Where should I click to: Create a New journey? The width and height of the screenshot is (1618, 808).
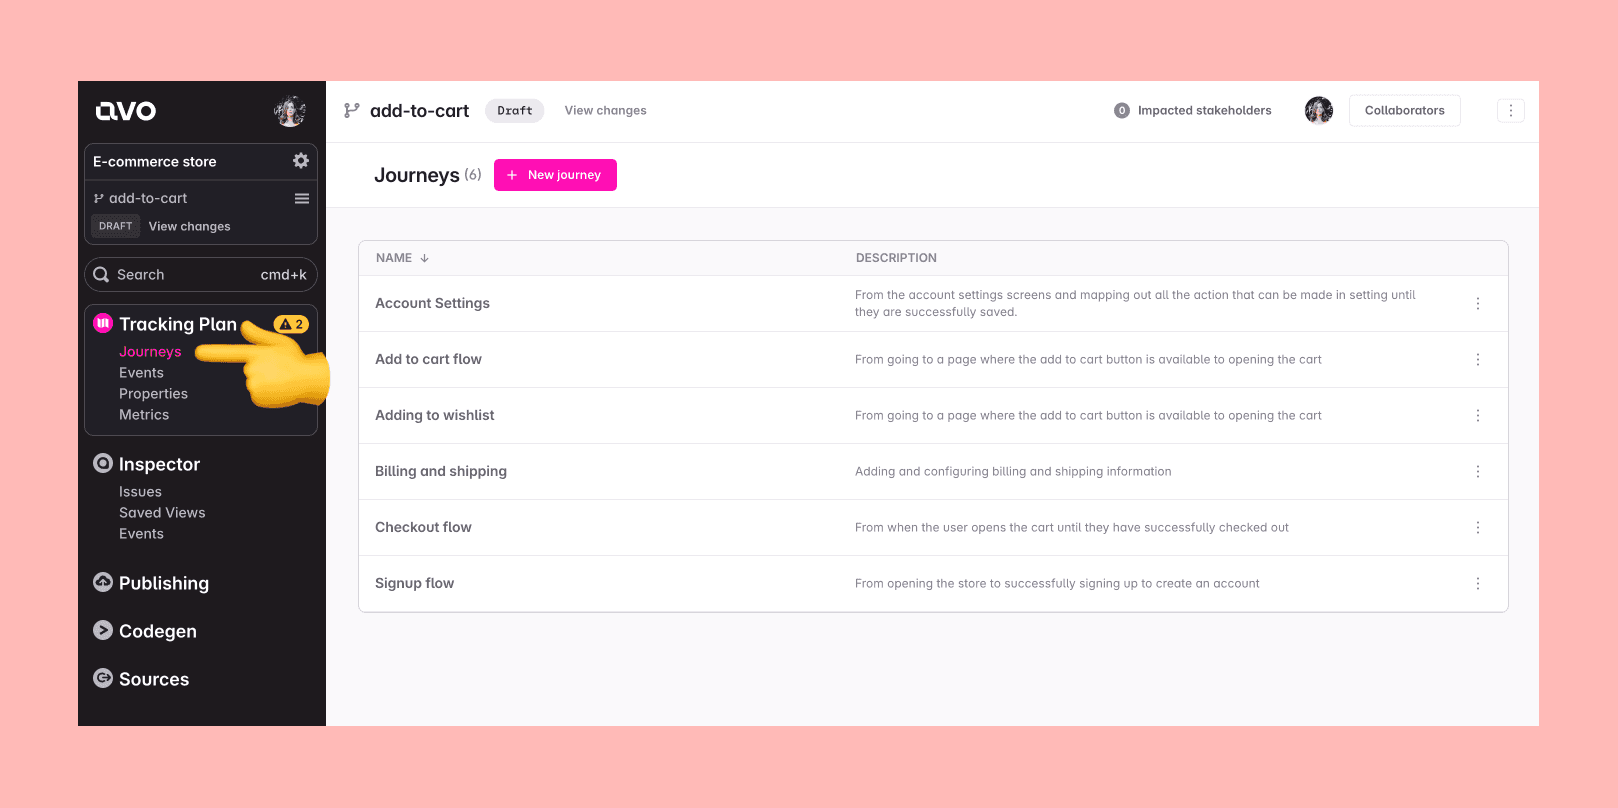tap(555, 175)
